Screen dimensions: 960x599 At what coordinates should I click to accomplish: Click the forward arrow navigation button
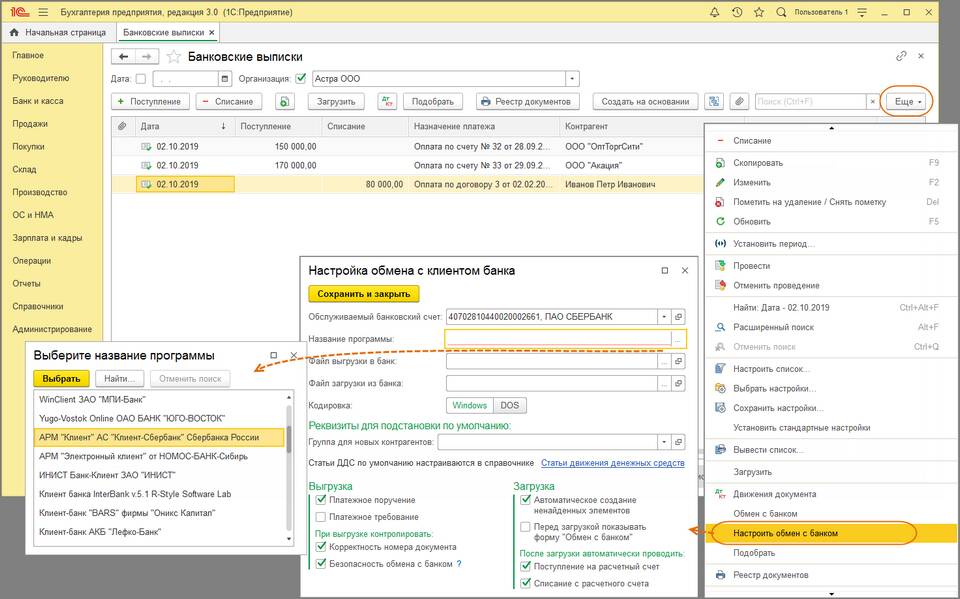tap(147, 56)
